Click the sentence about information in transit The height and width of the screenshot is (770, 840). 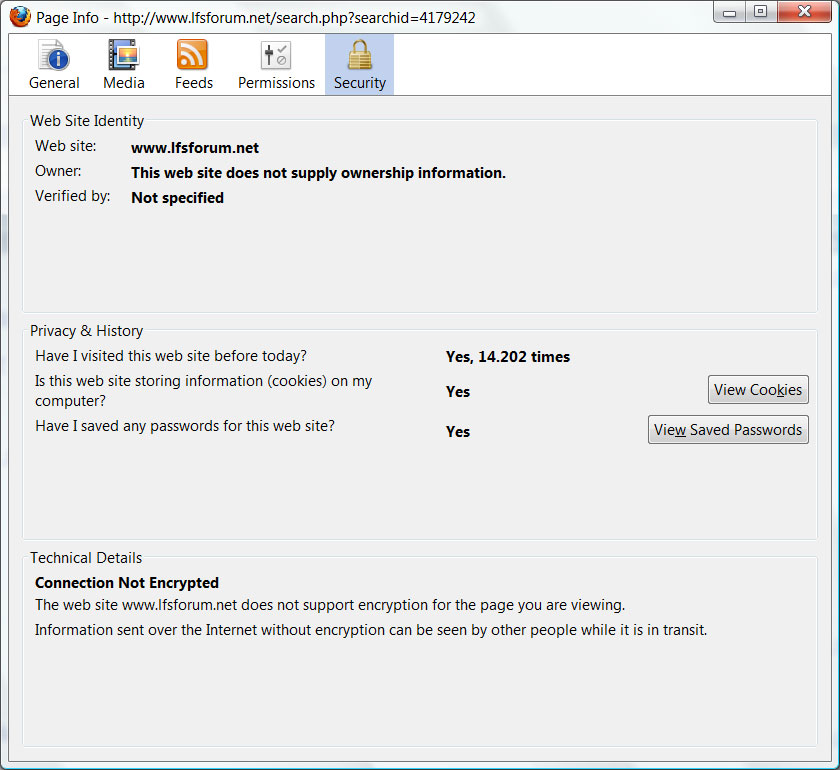371,630
